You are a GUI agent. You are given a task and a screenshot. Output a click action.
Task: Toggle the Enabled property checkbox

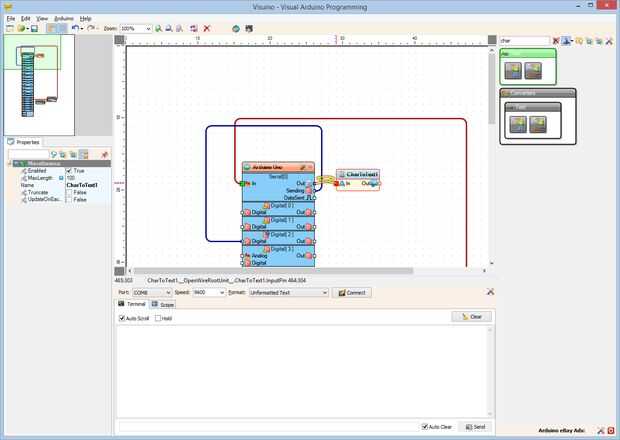pyautogui.click(x=69, y=171)
